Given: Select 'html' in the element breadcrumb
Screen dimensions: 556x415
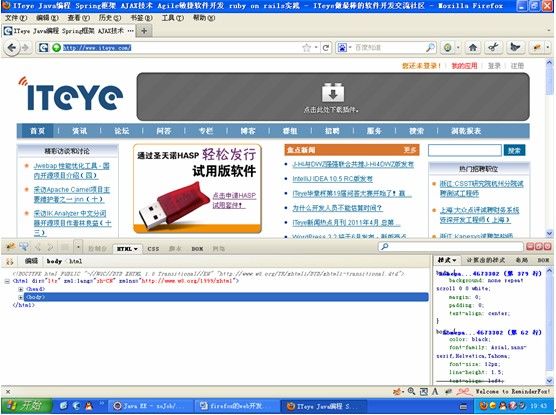Looking at the screenshot, I should 76,261.
